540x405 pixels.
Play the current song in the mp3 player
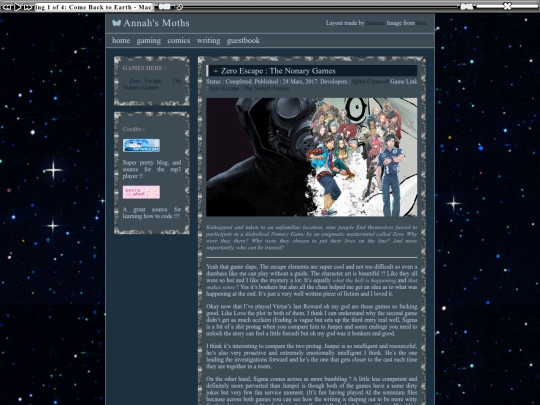18,7
